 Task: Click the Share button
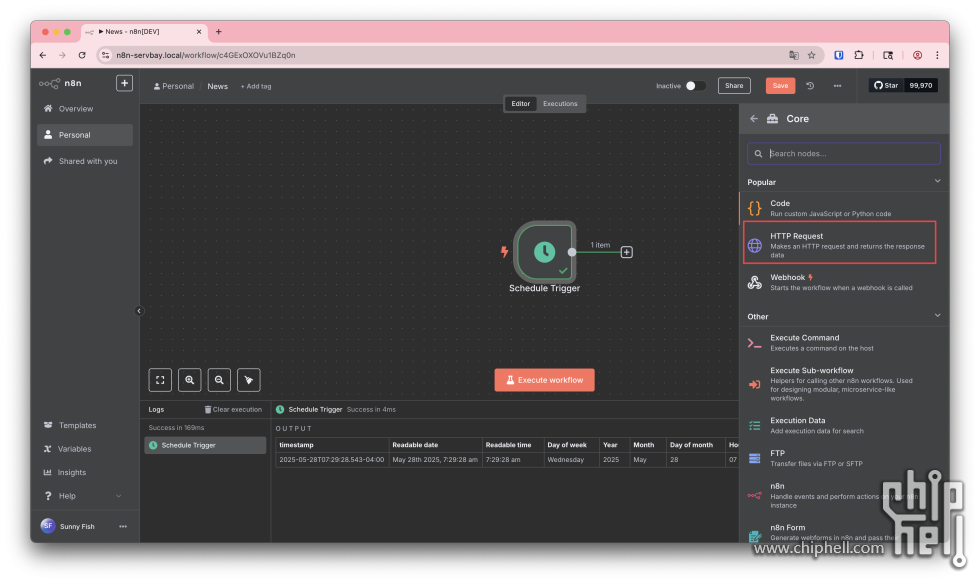734,86
